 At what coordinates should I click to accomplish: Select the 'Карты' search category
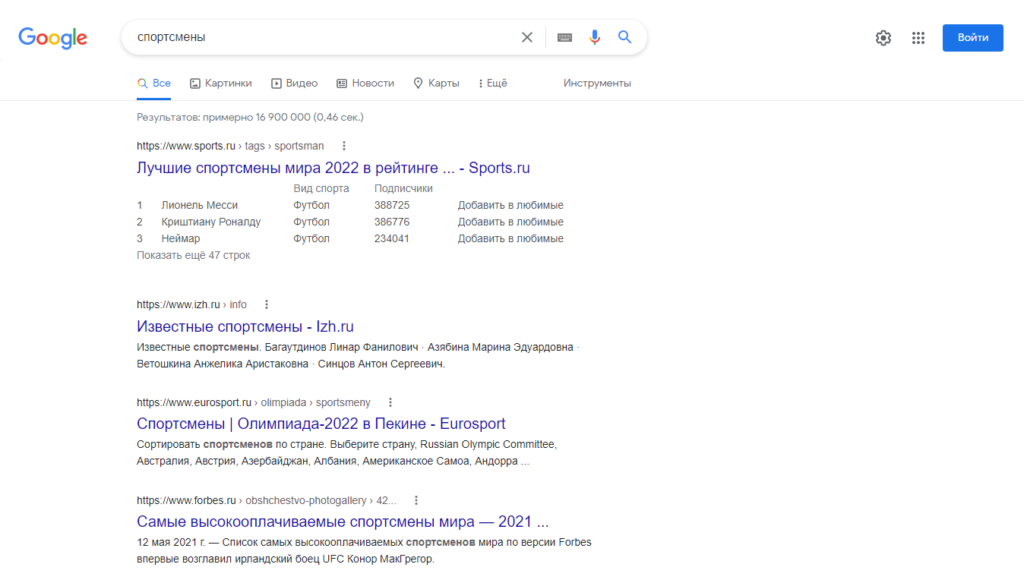tap(437, 83)
